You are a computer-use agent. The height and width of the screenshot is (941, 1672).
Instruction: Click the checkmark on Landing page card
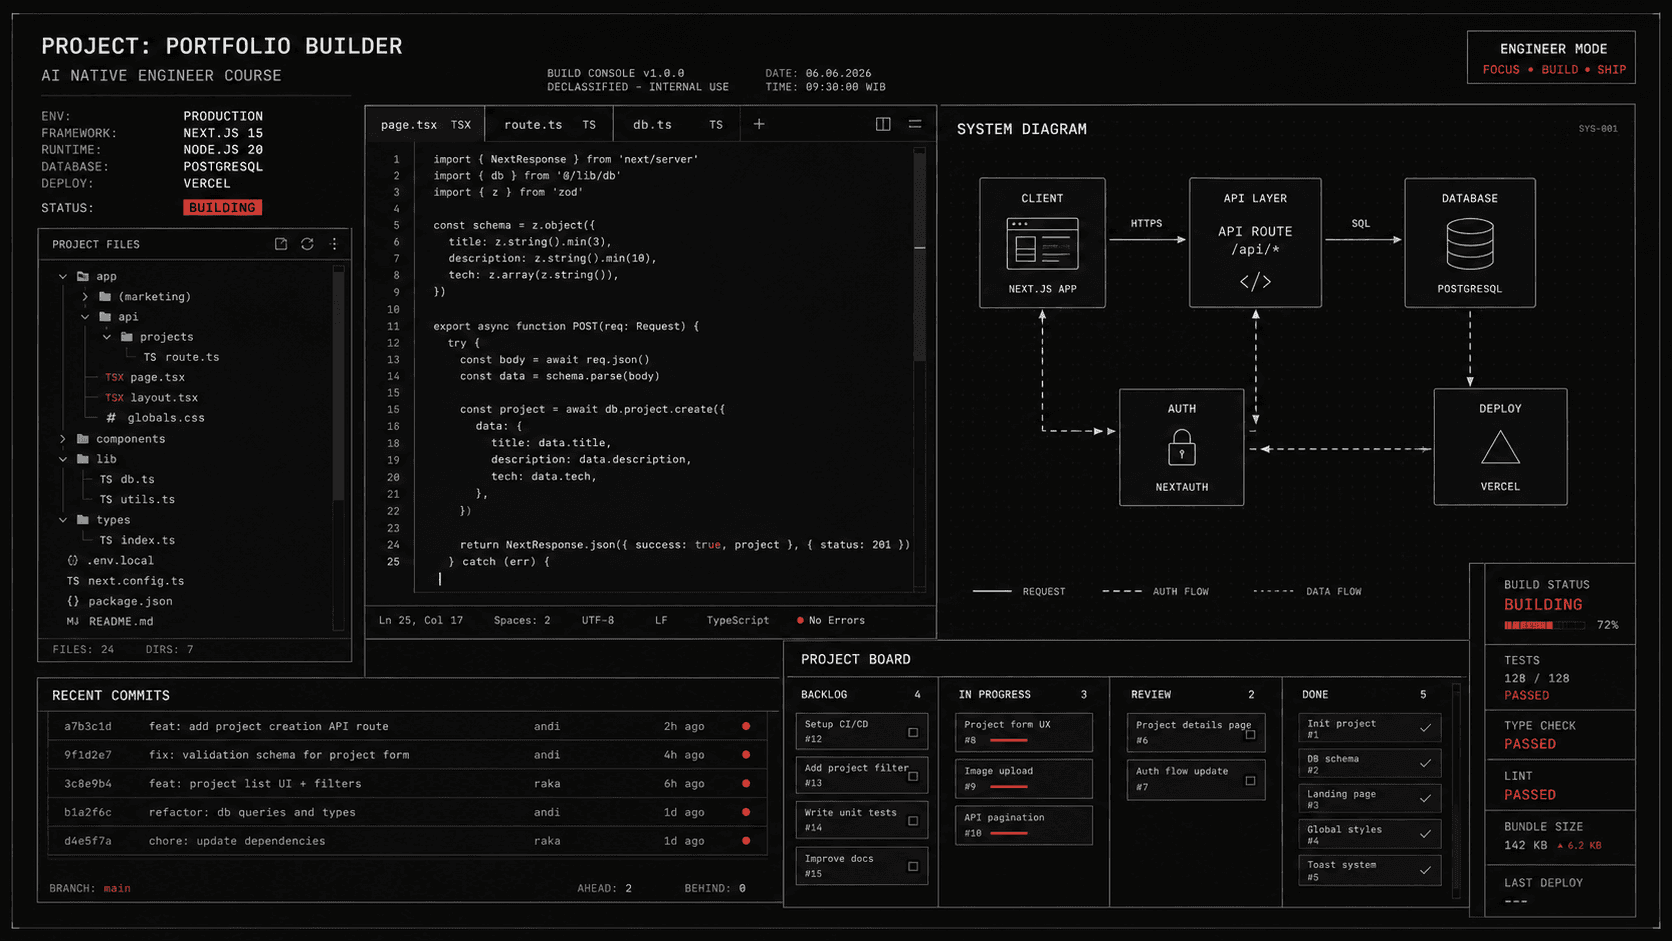pos(1425,798)
